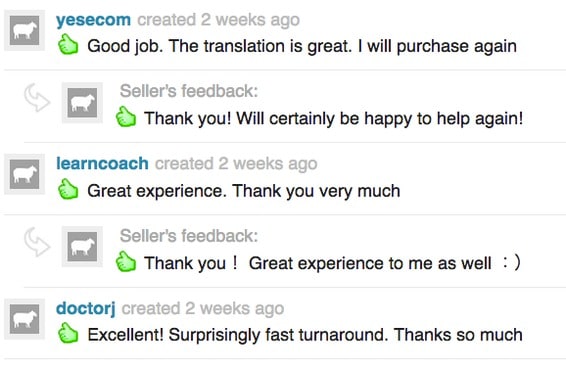Click seller avatar beside 'happy to help again'
Image resolution: width=566 pixels, height=370 pixels.
click(82, 103)
